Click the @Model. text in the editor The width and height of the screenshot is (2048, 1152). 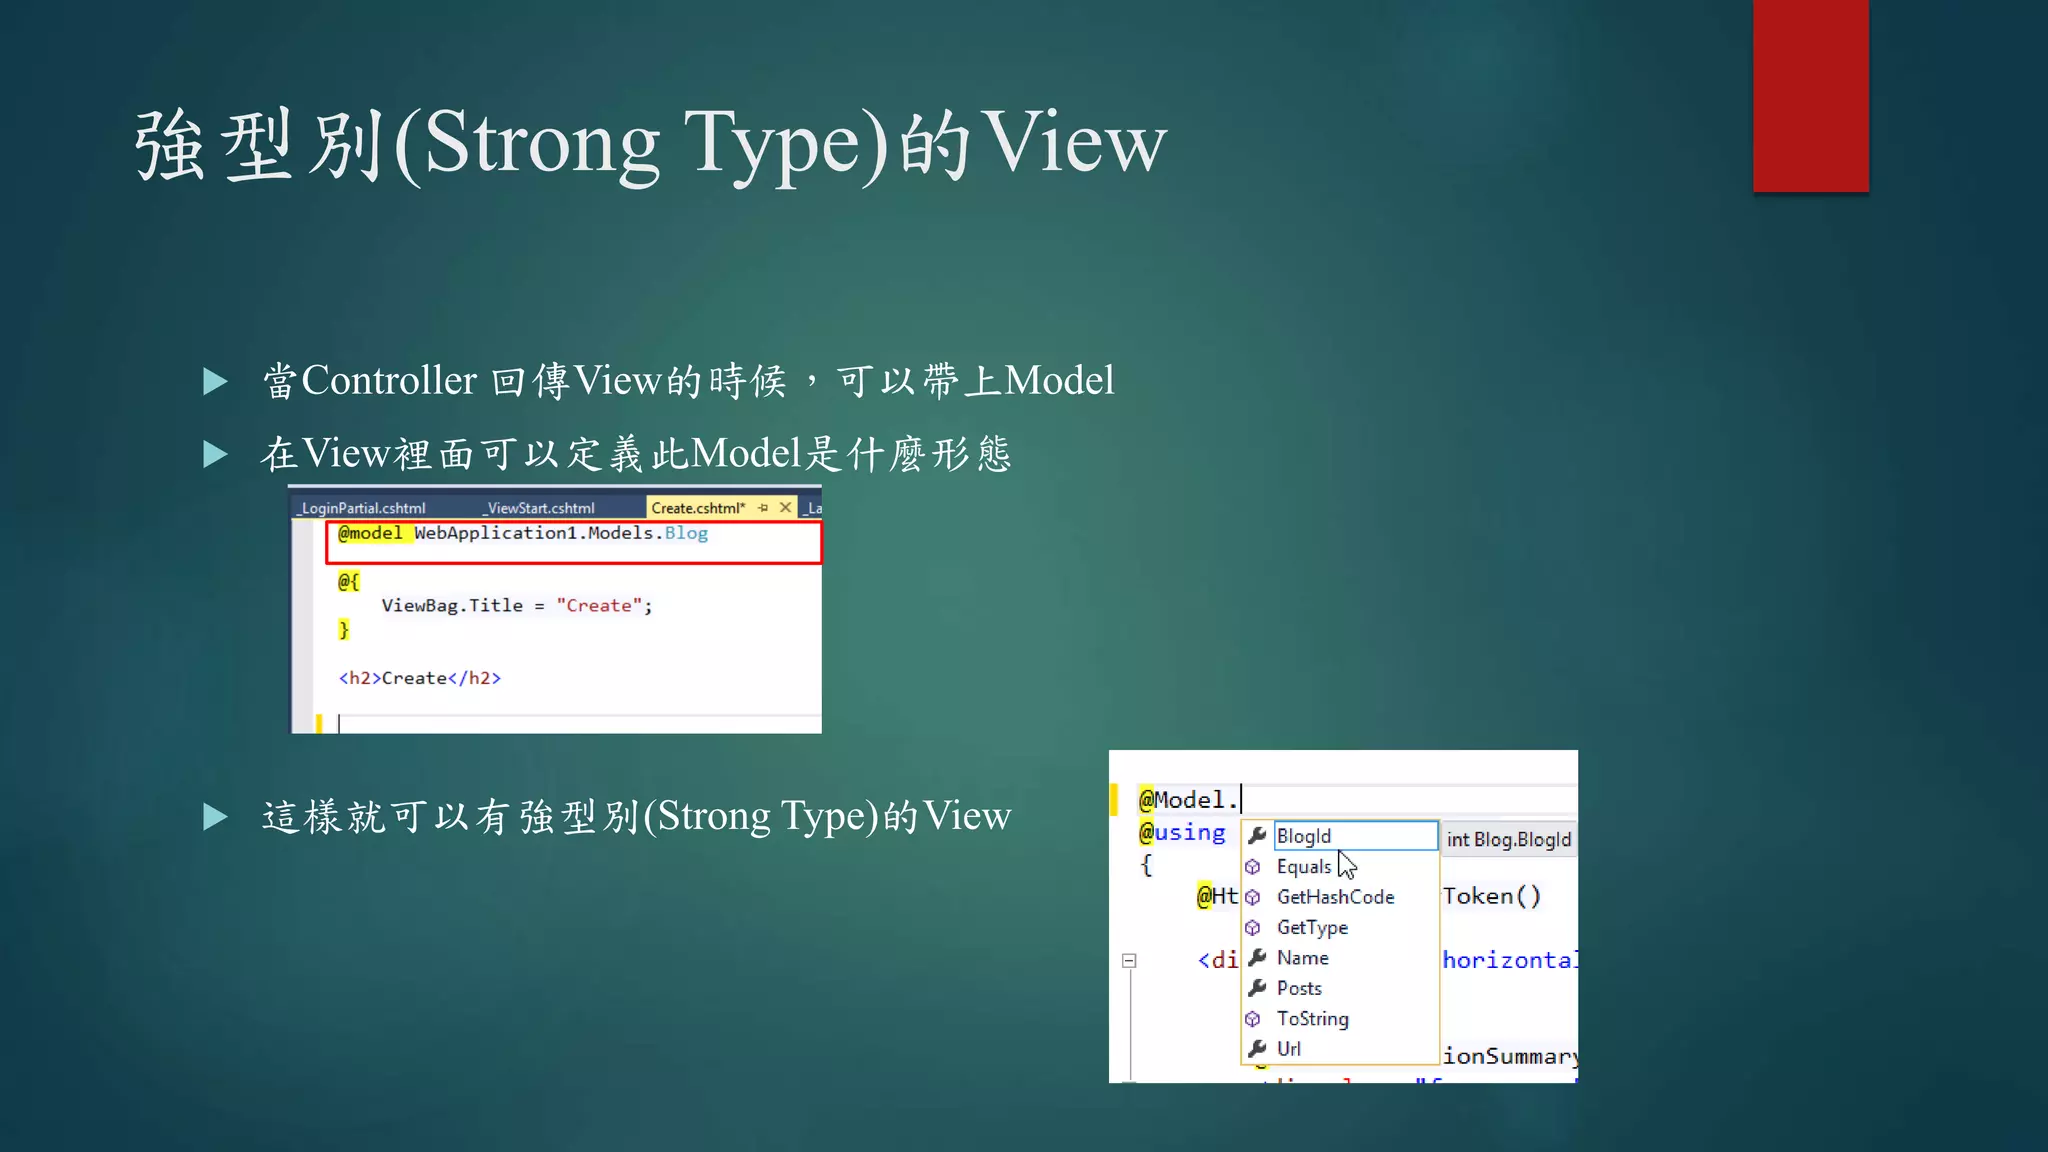click(x=1187, y=800)
